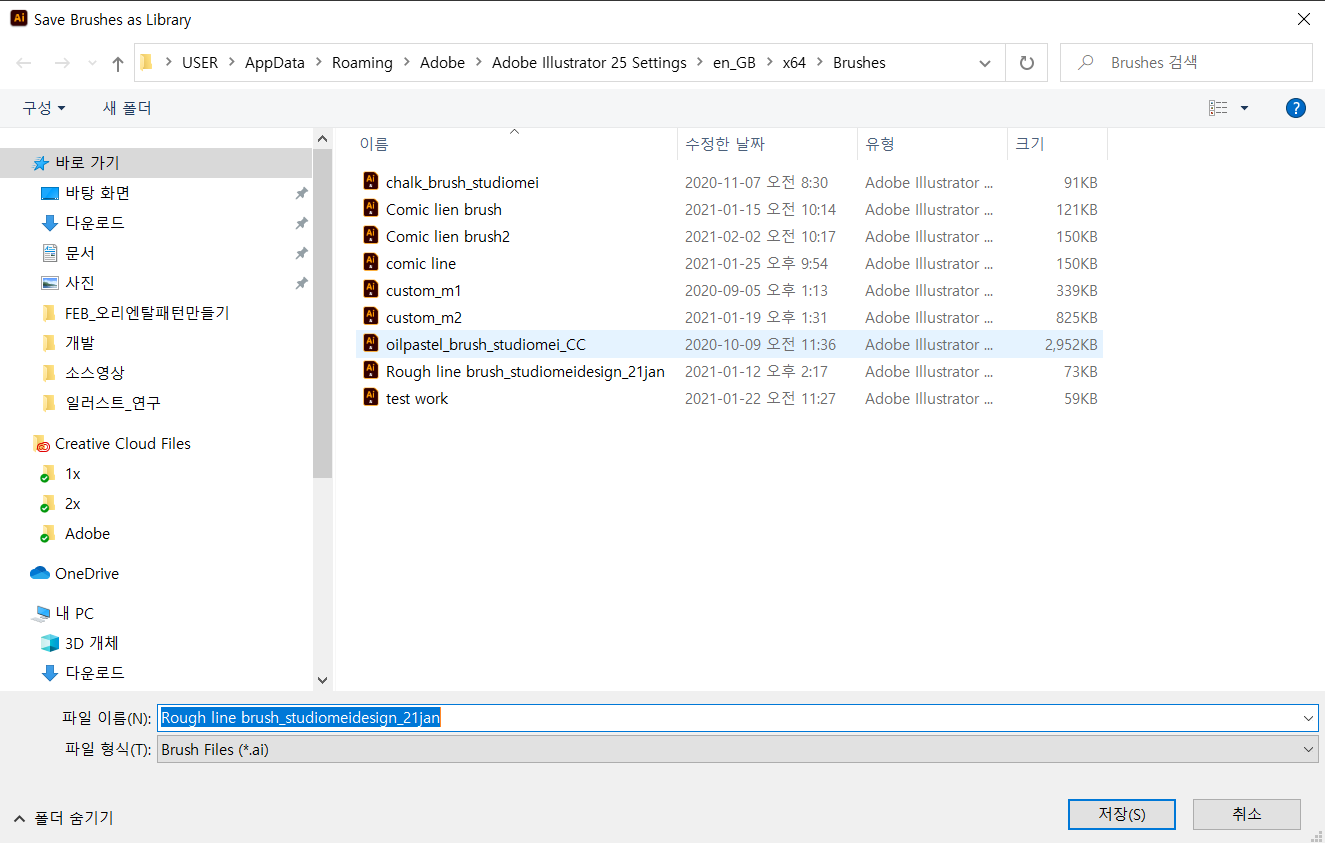Expand the 파일 이름 dropdown arrow
Viewport: 1325px width, 843px height.
[1308, 718]
